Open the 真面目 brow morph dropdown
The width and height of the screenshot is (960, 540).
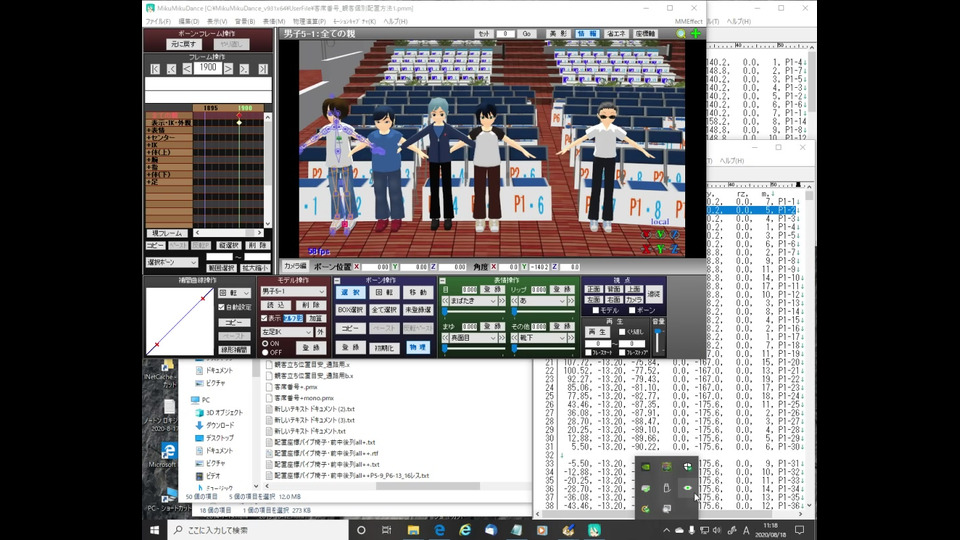(474, 338)
